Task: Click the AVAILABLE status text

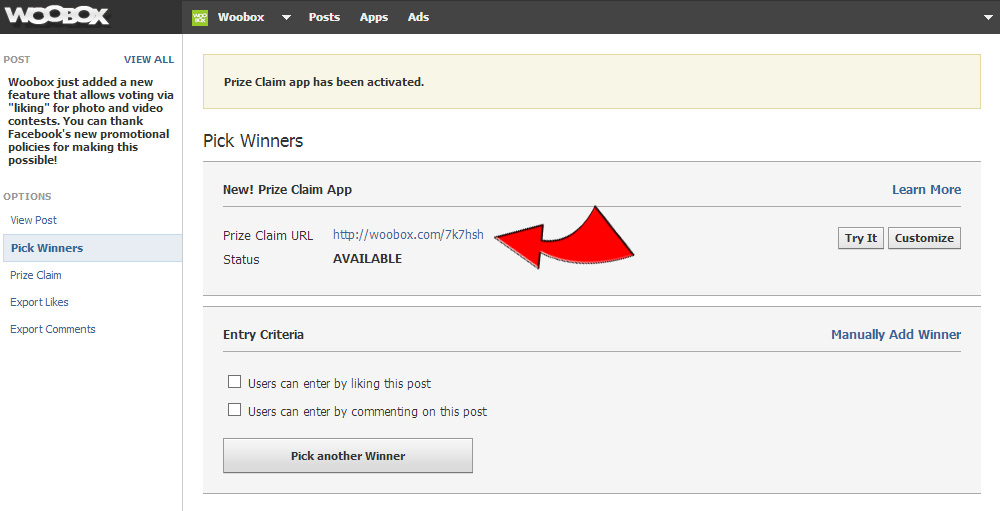Action: (x=367, y=258)
